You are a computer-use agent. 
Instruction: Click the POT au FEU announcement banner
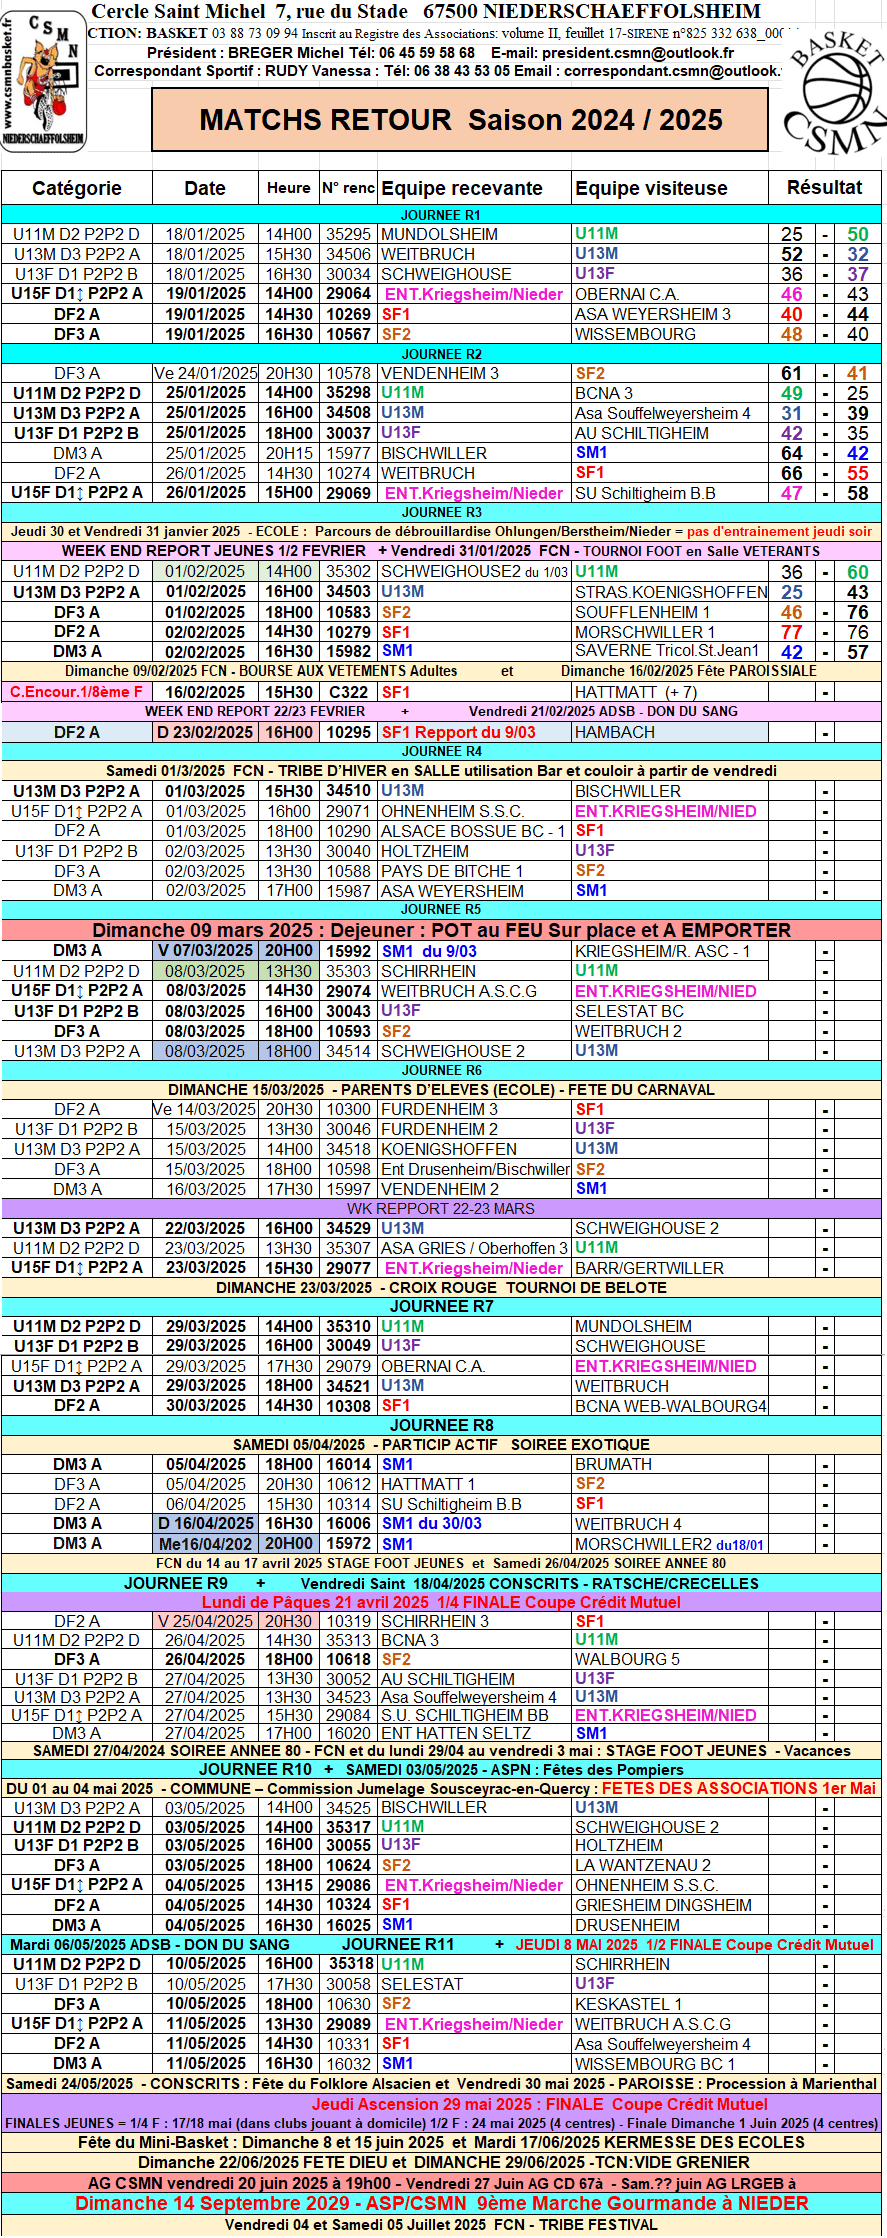click(441, 930)
